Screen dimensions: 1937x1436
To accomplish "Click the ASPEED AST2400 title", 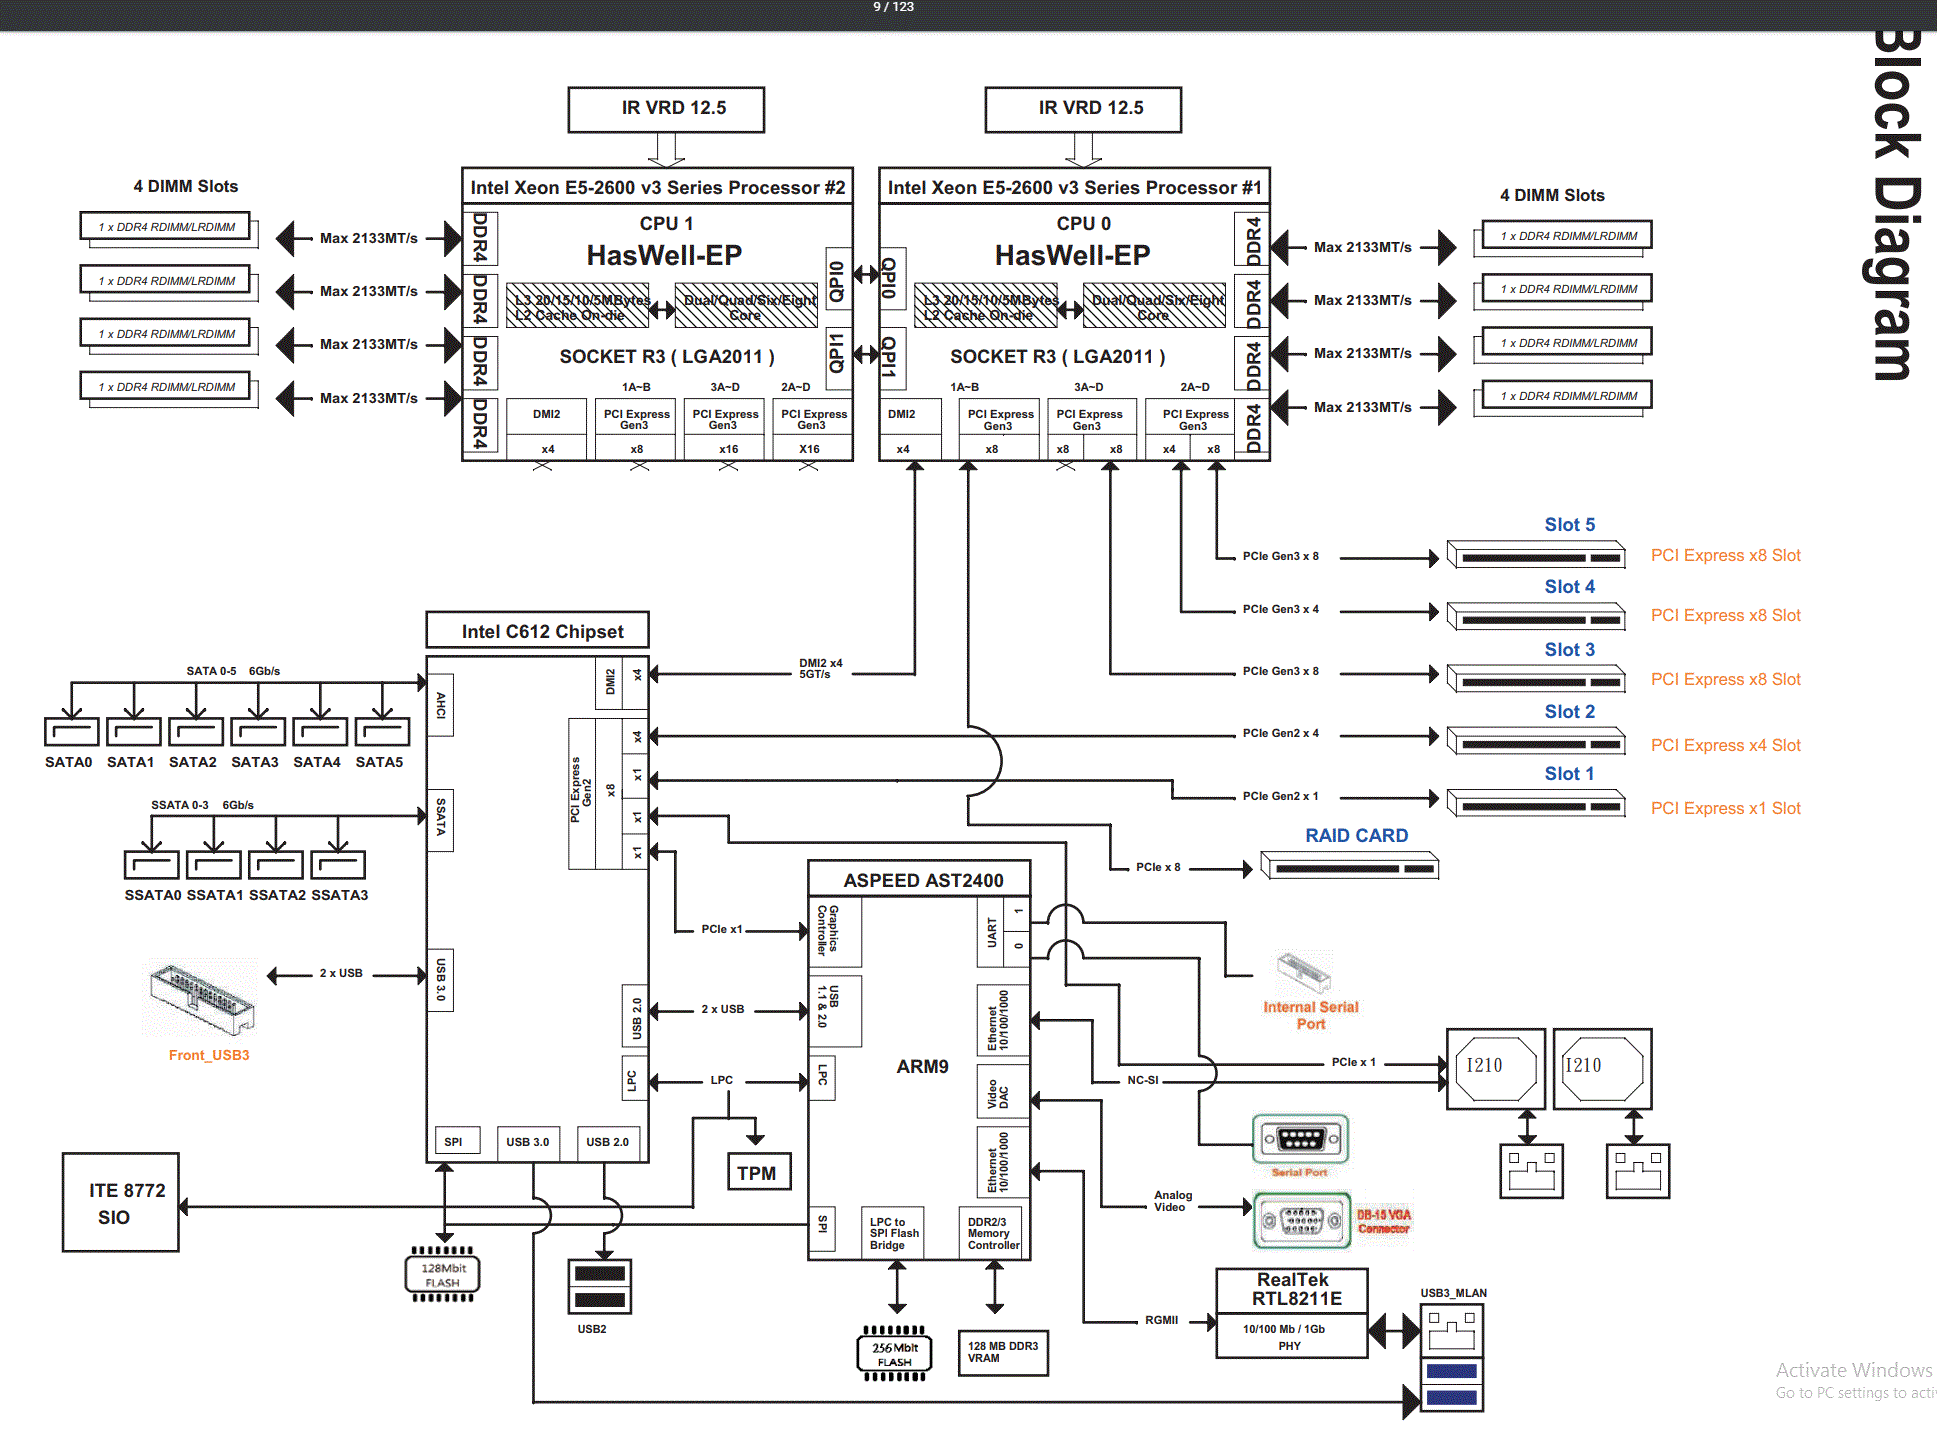I will (921, 879).
